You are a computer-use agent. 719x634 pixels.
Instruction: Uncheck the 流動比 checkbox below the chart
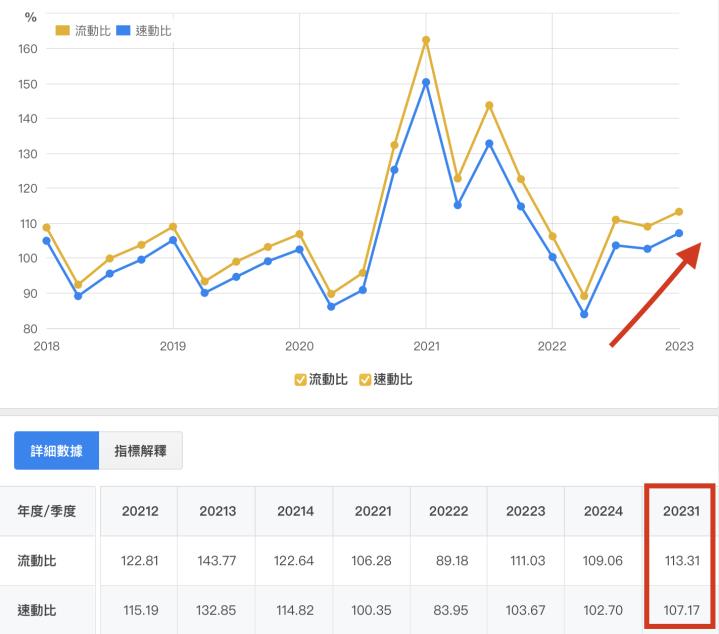(x=301, y=379)
